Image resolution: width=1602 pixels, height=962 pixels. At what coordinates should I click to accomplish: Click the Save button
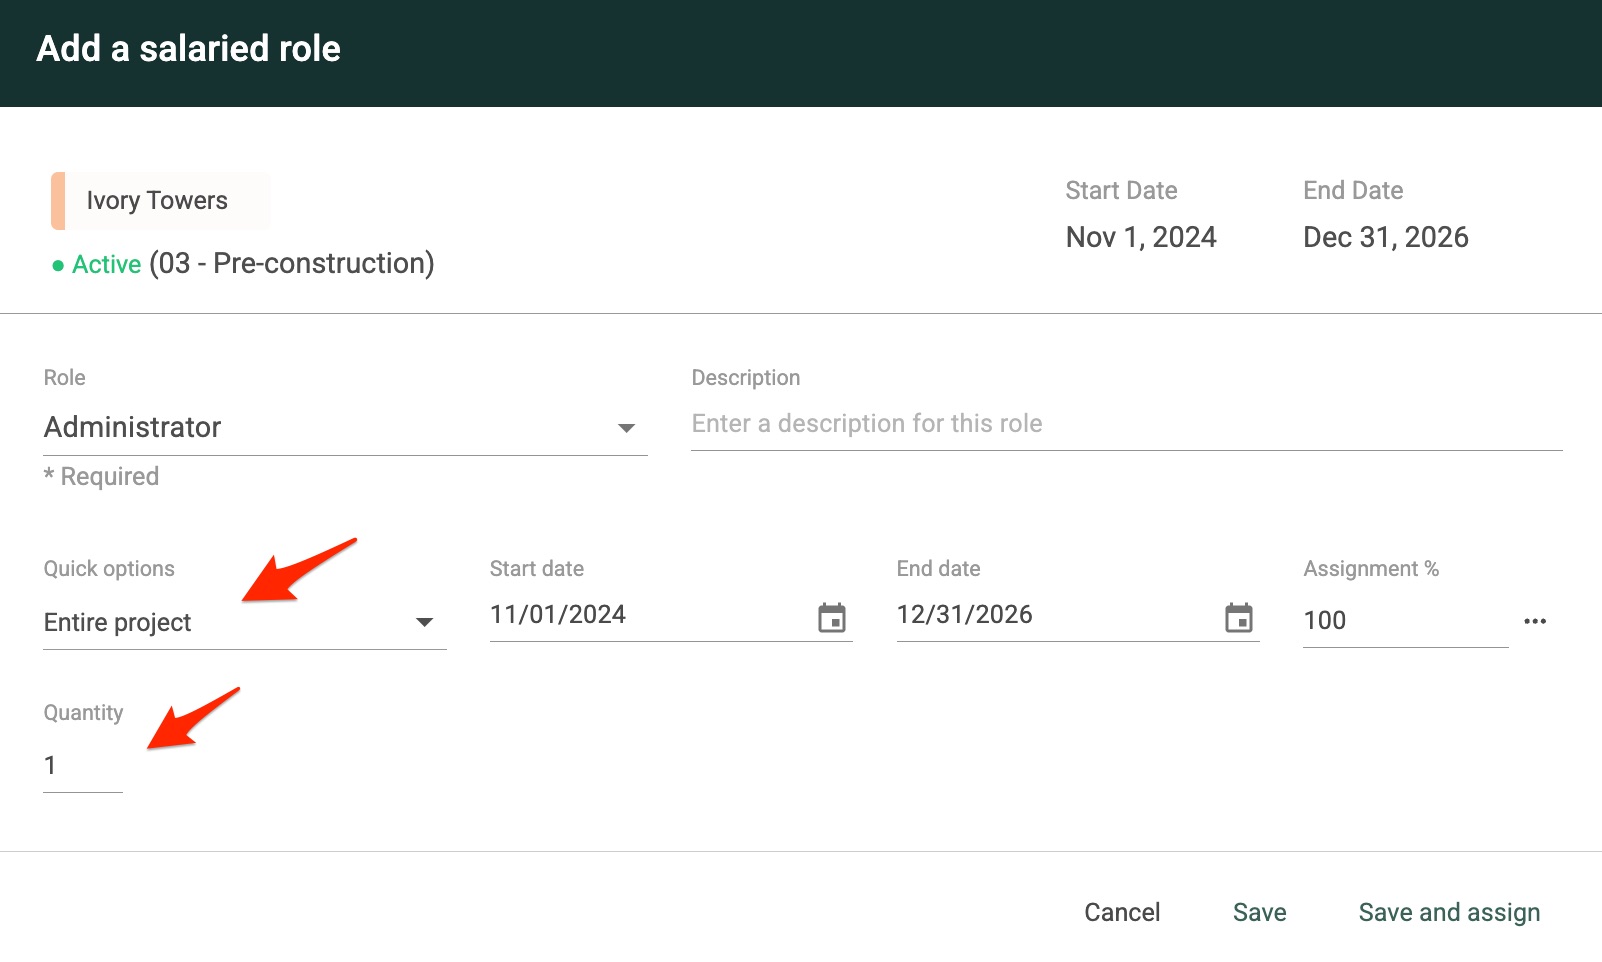pyautogui.click(x=1259, y=912)
